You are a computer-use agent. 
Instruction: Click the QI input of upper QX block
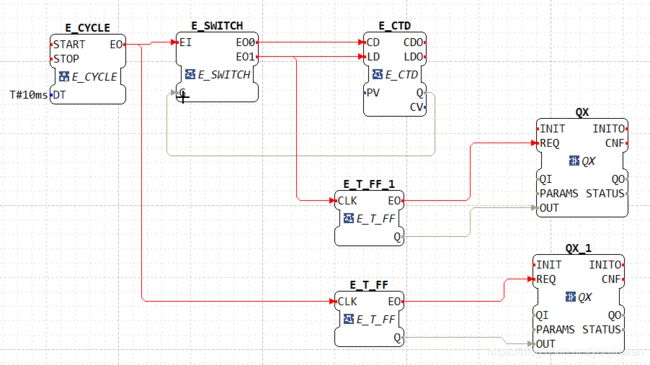(546, 179)
